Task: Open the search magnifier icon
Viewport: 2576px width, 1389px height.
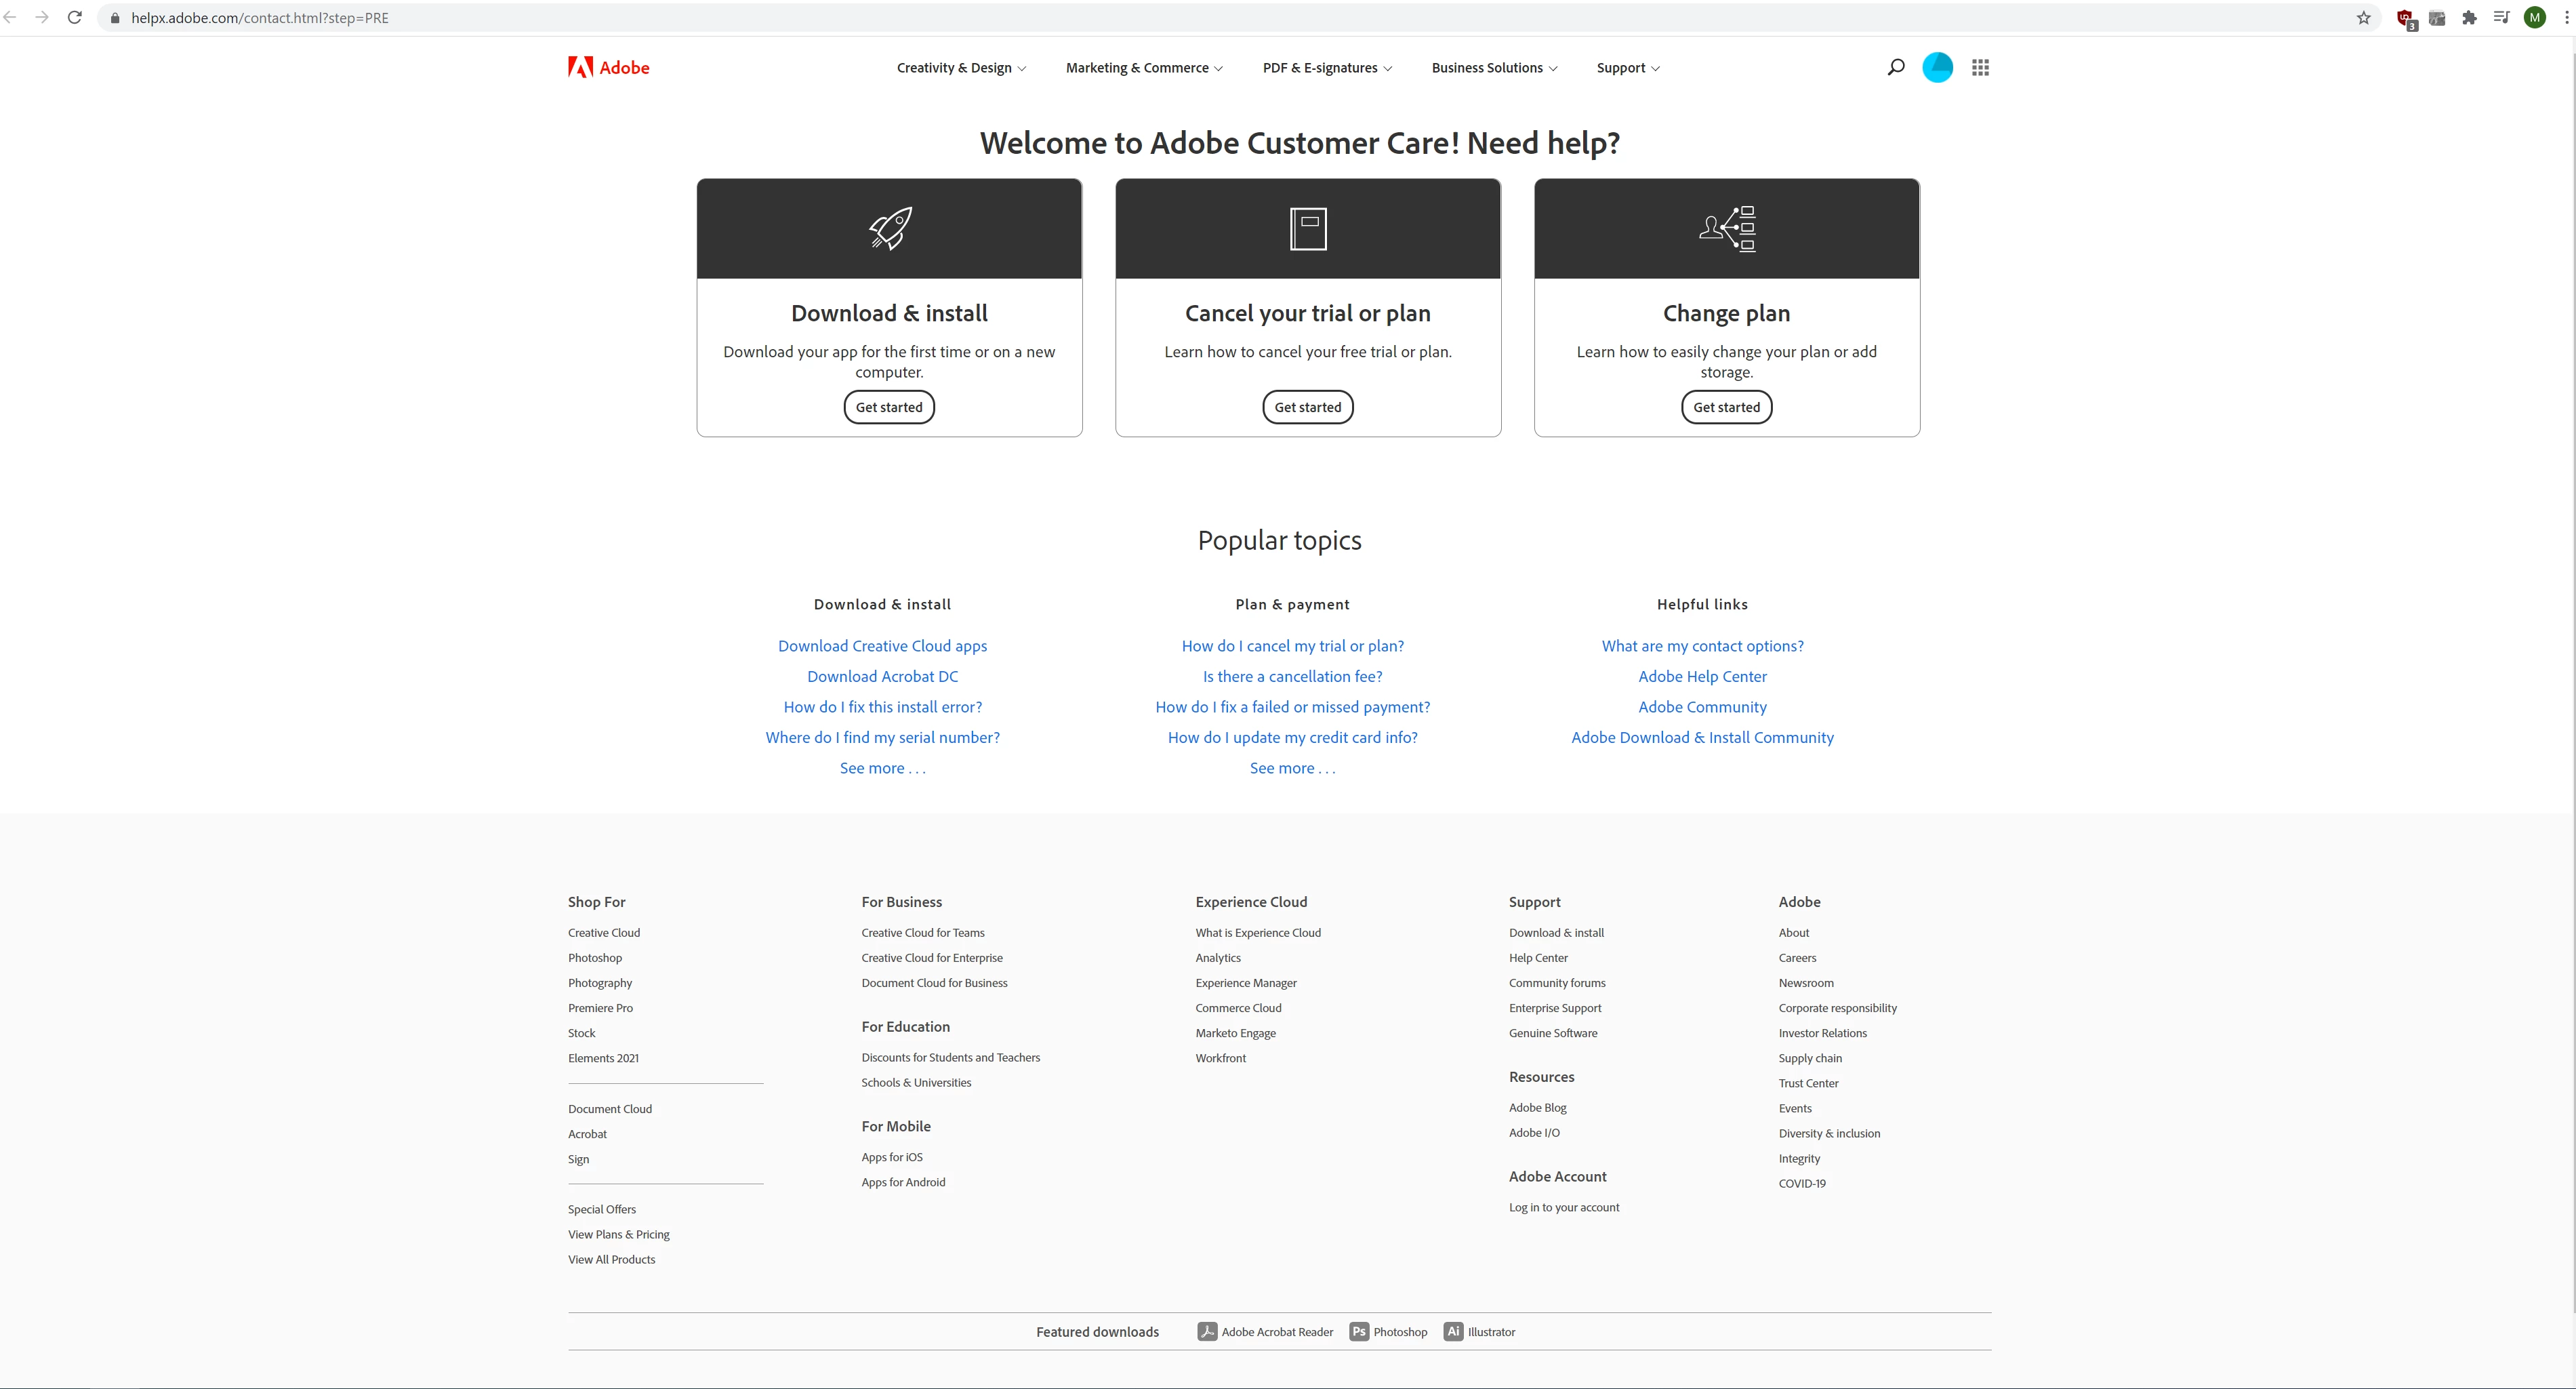Action: tap(1895, 67)
